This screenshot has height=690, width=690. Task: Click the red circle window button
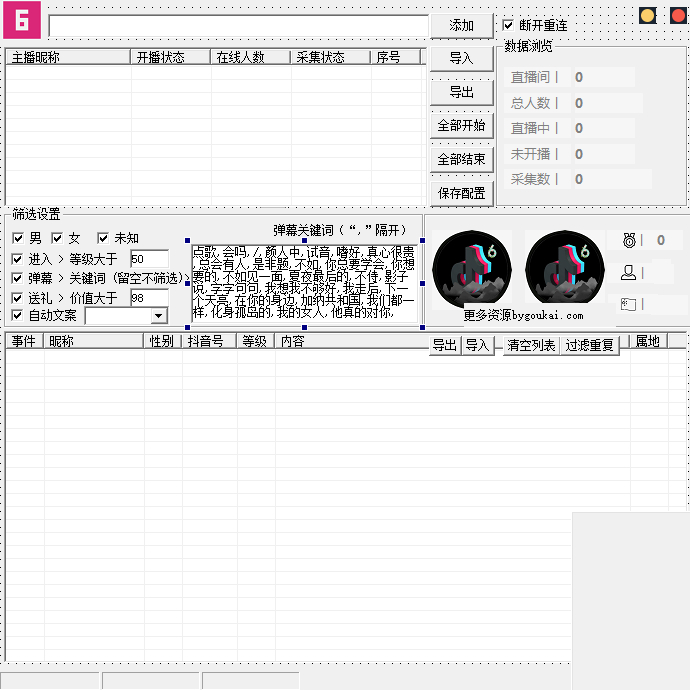(678, 16)
